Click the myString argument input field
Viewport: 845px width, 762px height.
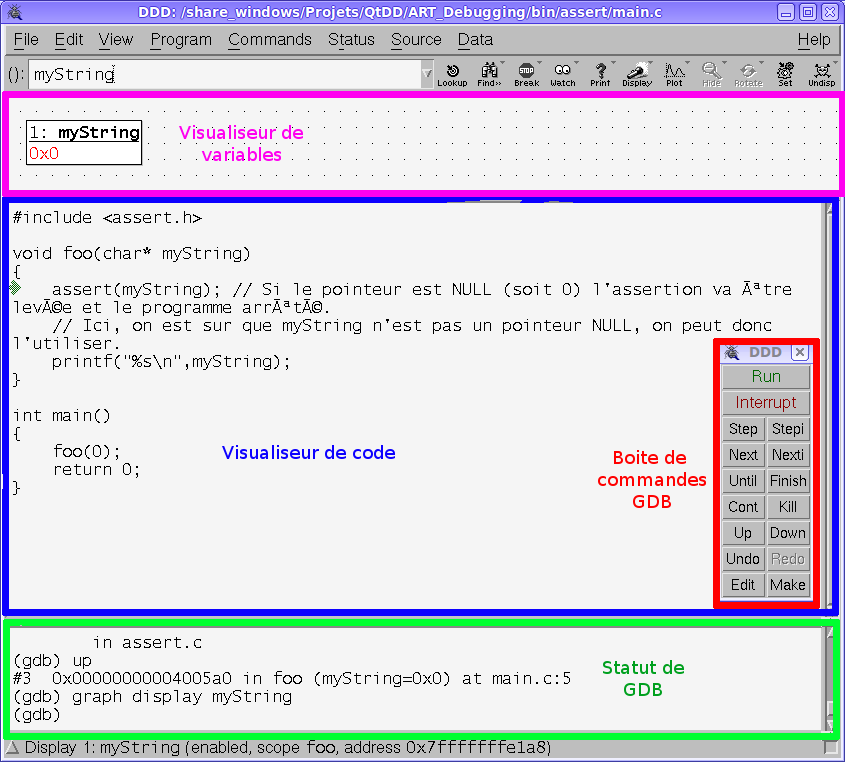pos(225,74)
